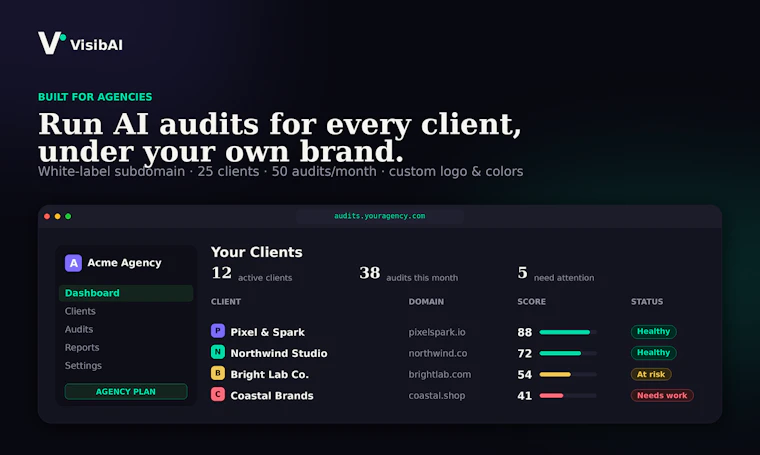Select the Pixel & Spark client name
Viewport: 760px width, 455px height.
tap(268, 332)
